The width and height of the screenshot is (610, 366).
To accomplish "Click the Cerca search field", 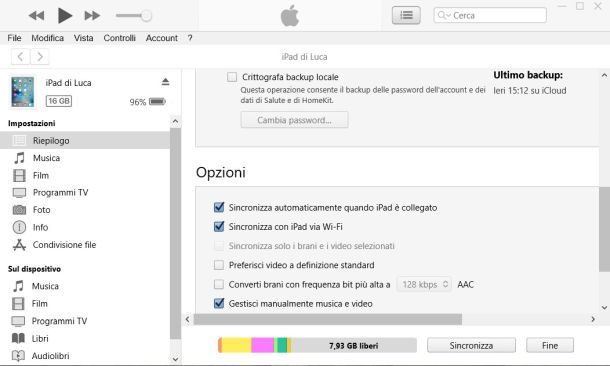I will (490, 16).
